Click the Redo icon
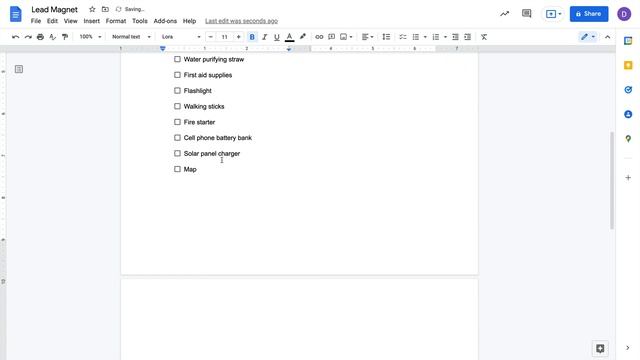This screenshot has height=360, width=640. (x=28, y=37)
